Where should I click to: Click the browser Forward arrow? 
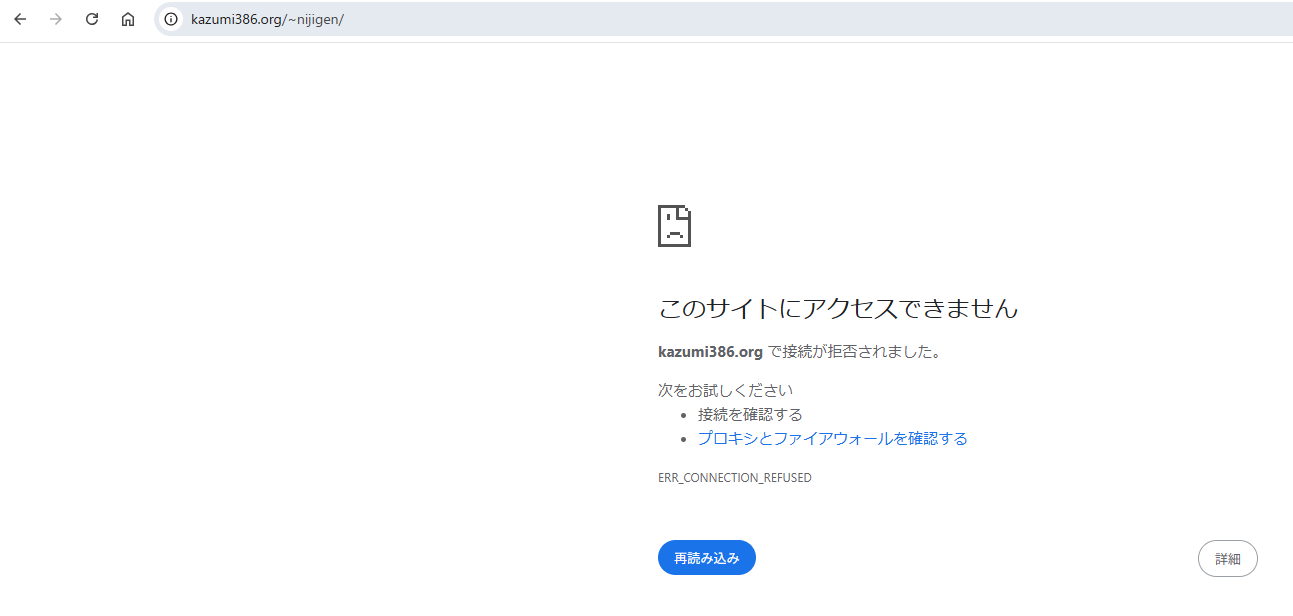coord(56,19)
